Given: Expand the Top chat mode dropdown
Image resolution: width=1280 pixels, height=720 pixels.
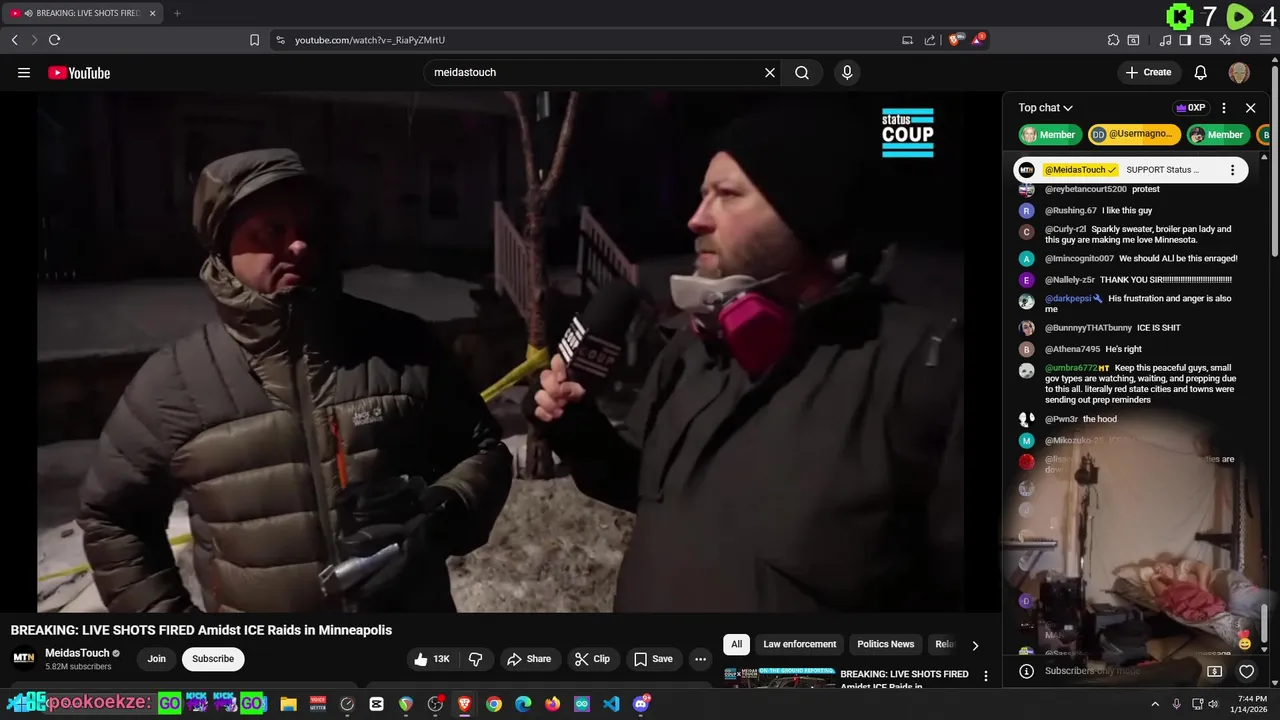Looking at the screenshot, I should [x=1045, y=108].
